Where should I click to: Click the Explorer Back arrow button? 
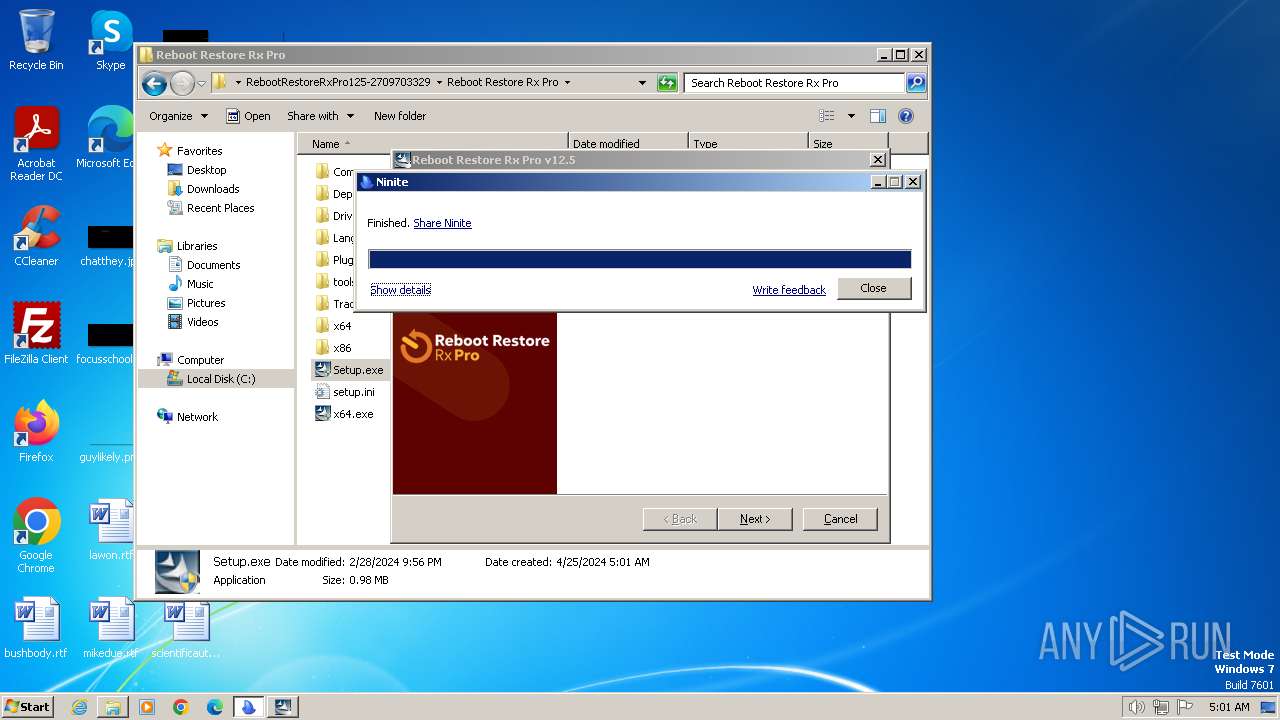[154, 83]
